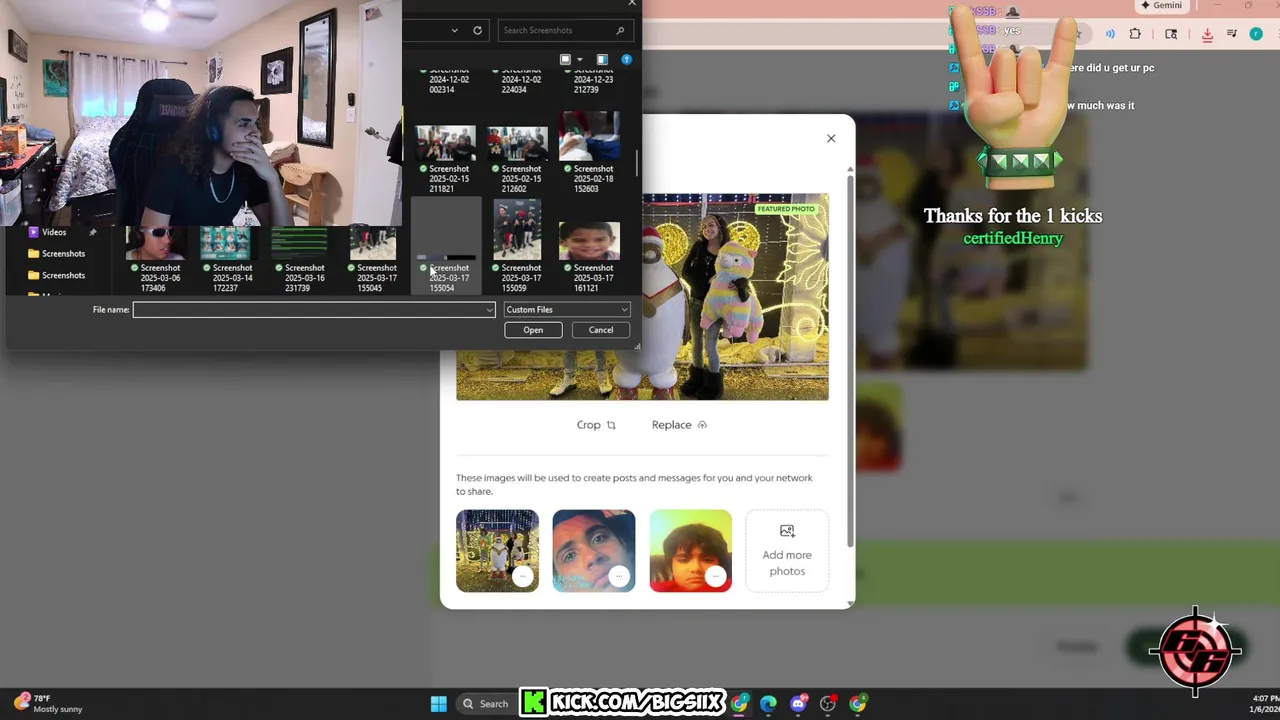
Task: Cancel the file picker dialog
Action: tap(601, 330)
